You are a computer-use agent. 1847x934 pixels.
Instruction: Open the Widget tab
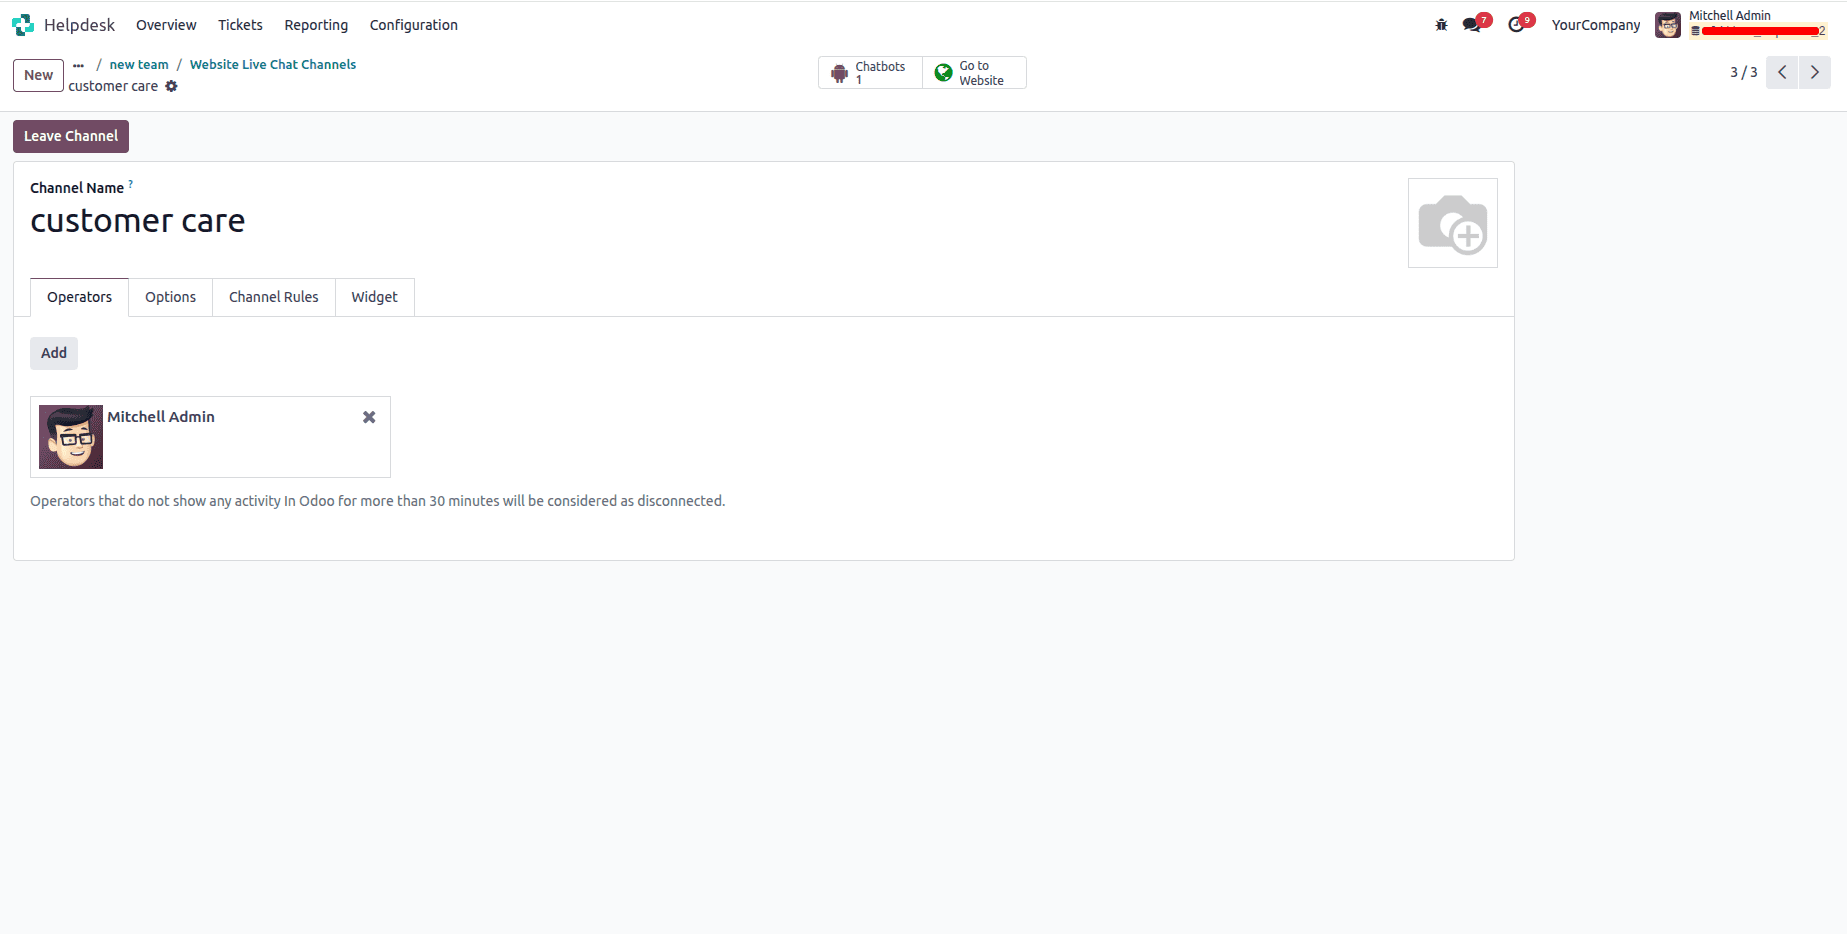374,297
